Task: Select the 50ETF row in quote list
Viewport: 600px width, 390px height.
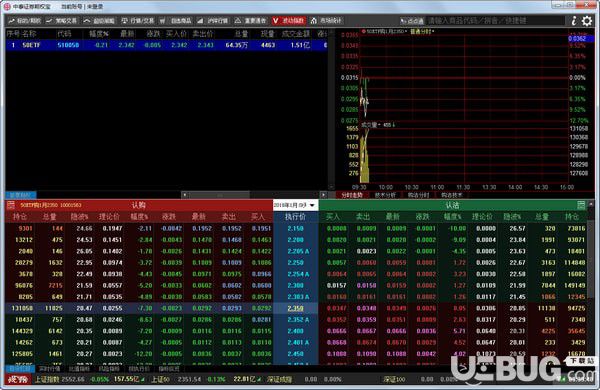Action: click(166, 45)
